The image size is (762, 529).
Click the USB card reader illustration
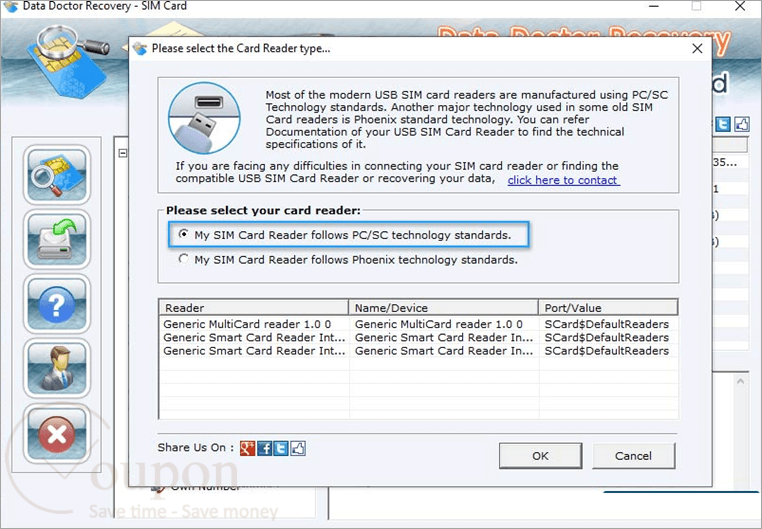(x=204, y=118)
